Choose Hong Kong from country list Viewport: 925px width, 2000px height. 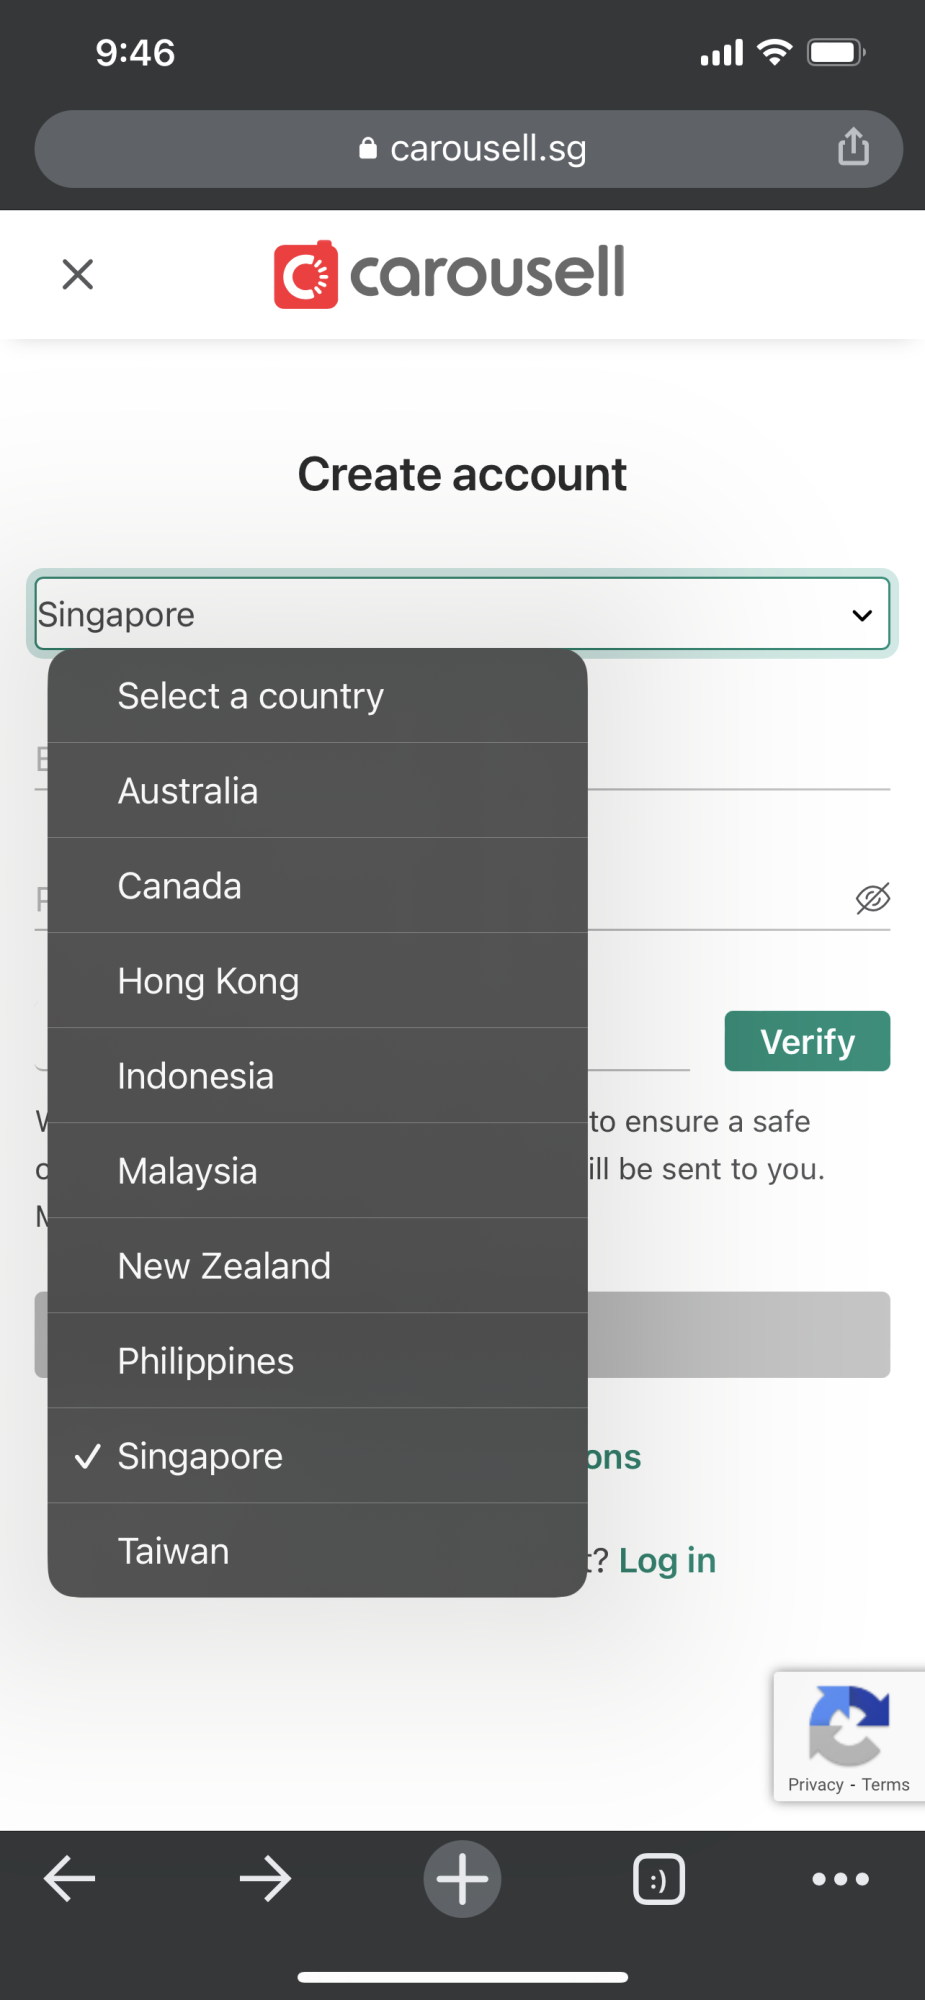208,981
